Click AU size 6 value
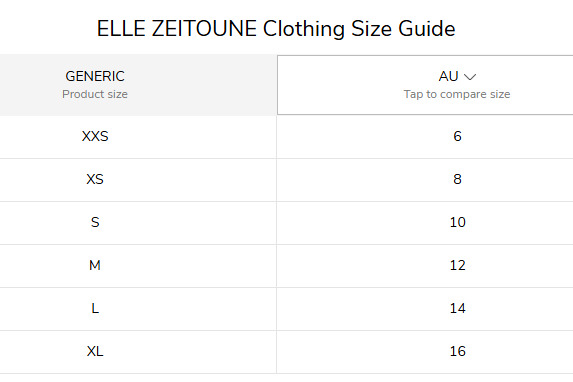The width and height of the screenshot is (573, 382). click(x=458, y=136)
